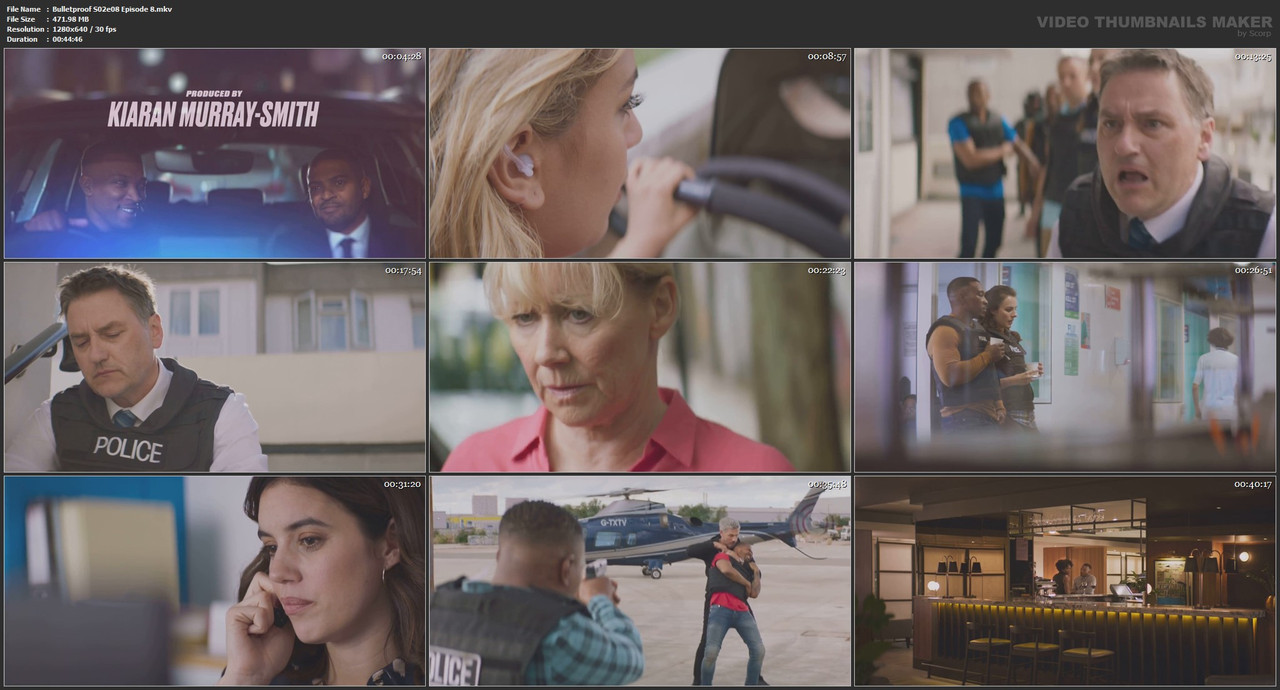Select the resolution value '1280x640 / 30 fps'
The height and width of the screenshot is (690, 1280).
point(84,29)
